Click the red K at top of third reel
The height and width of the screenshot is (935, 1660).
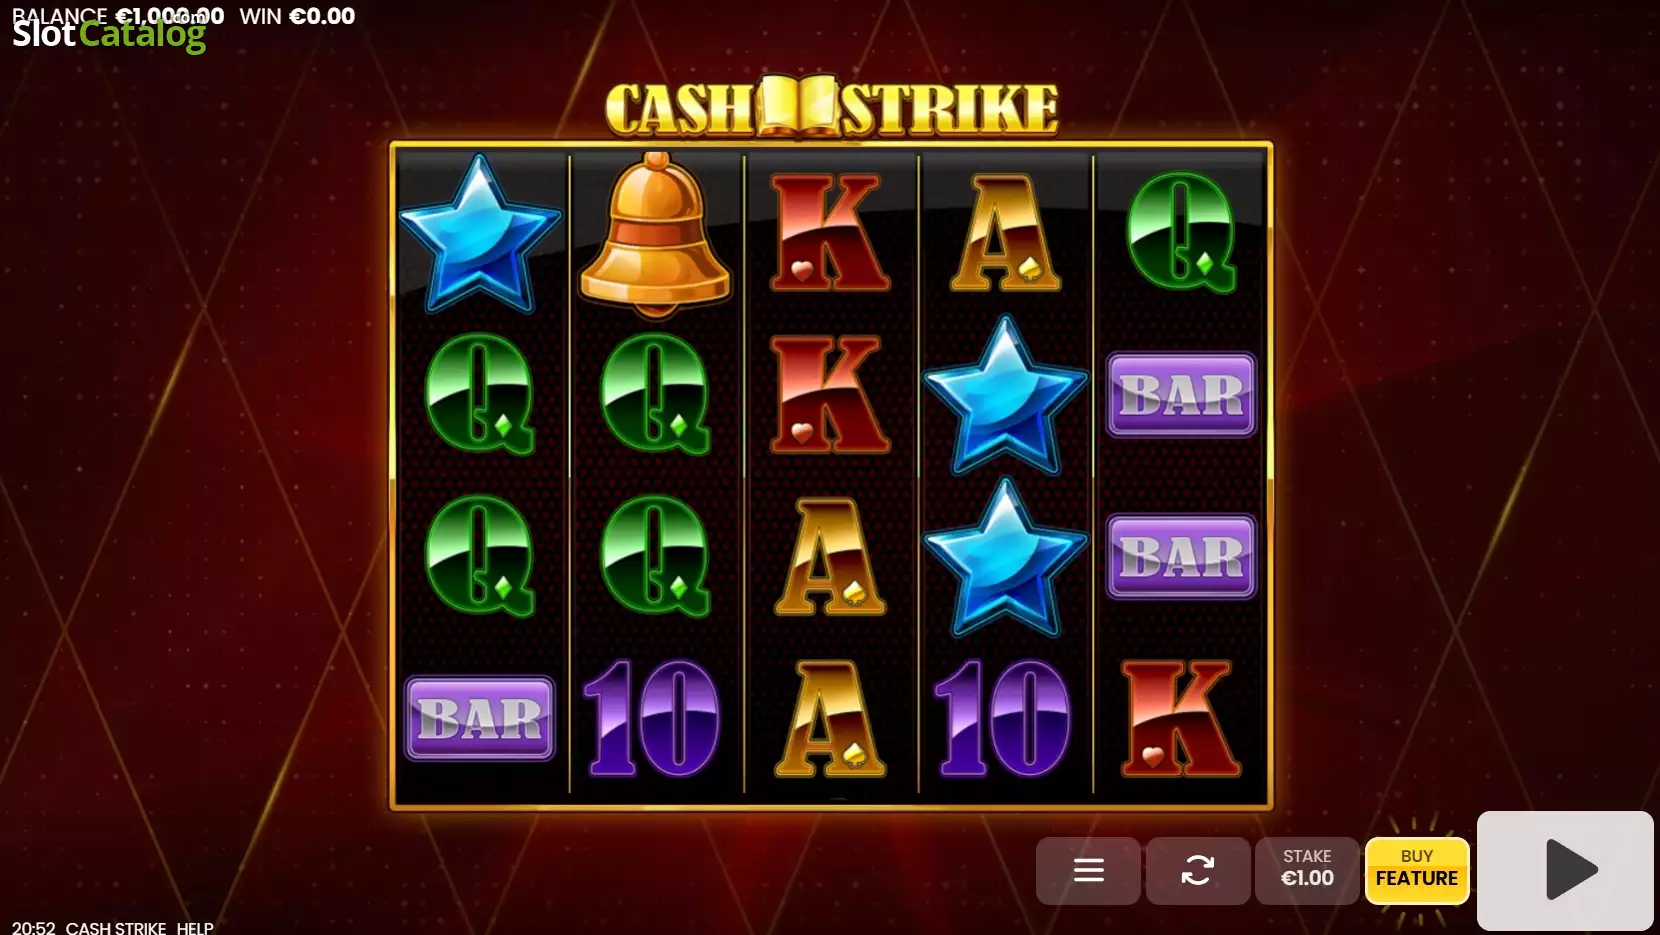pos(830,233)
